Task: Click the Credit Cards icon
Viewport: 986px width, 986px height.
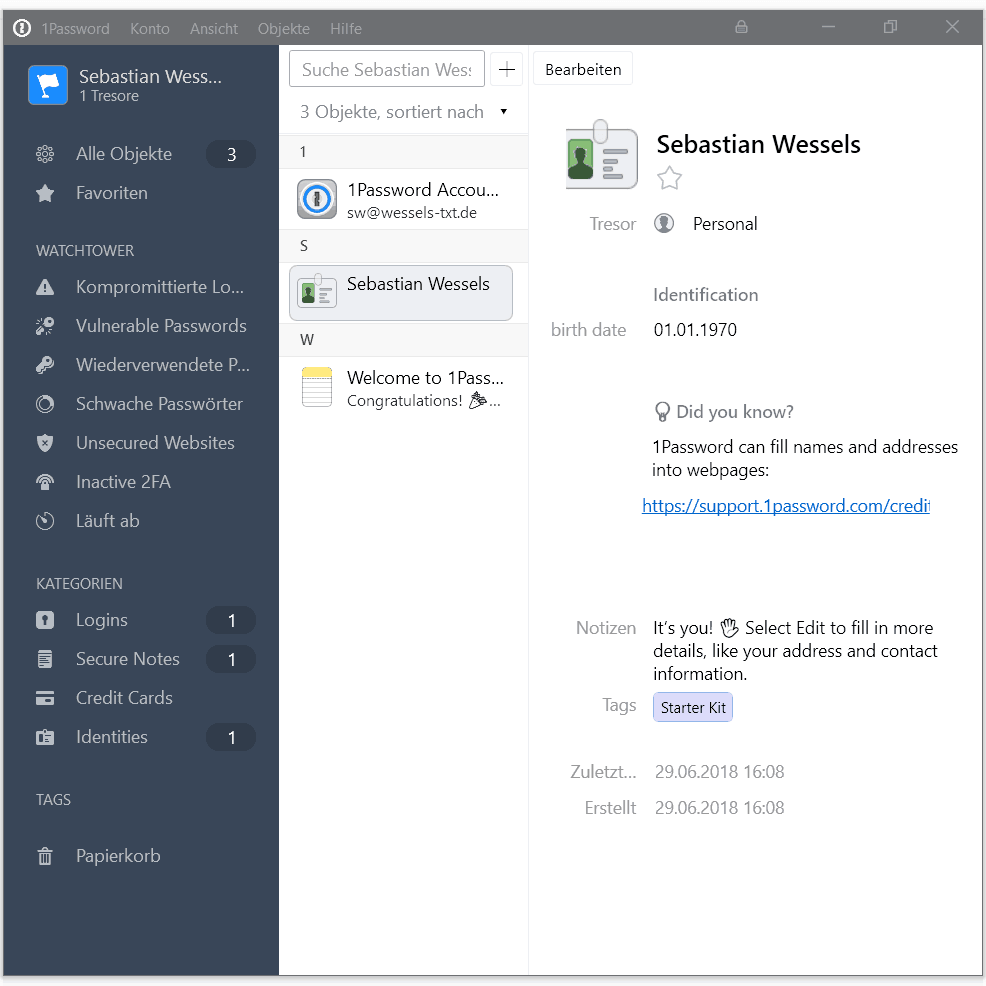Action: [45, 698]
